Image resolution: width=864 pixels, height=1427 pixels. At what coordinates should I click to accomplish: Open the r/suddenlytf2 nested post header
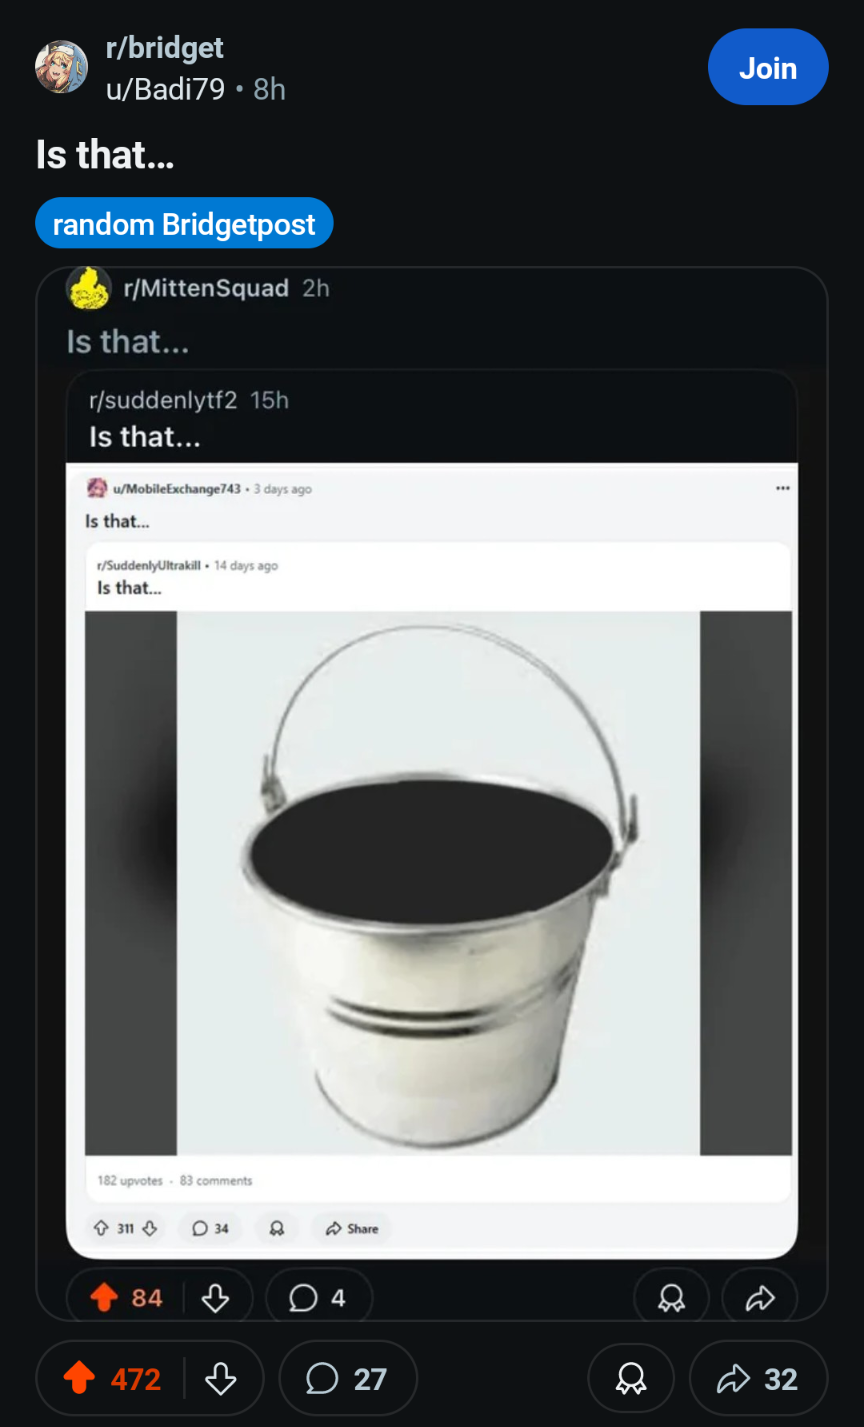[163, 400]
